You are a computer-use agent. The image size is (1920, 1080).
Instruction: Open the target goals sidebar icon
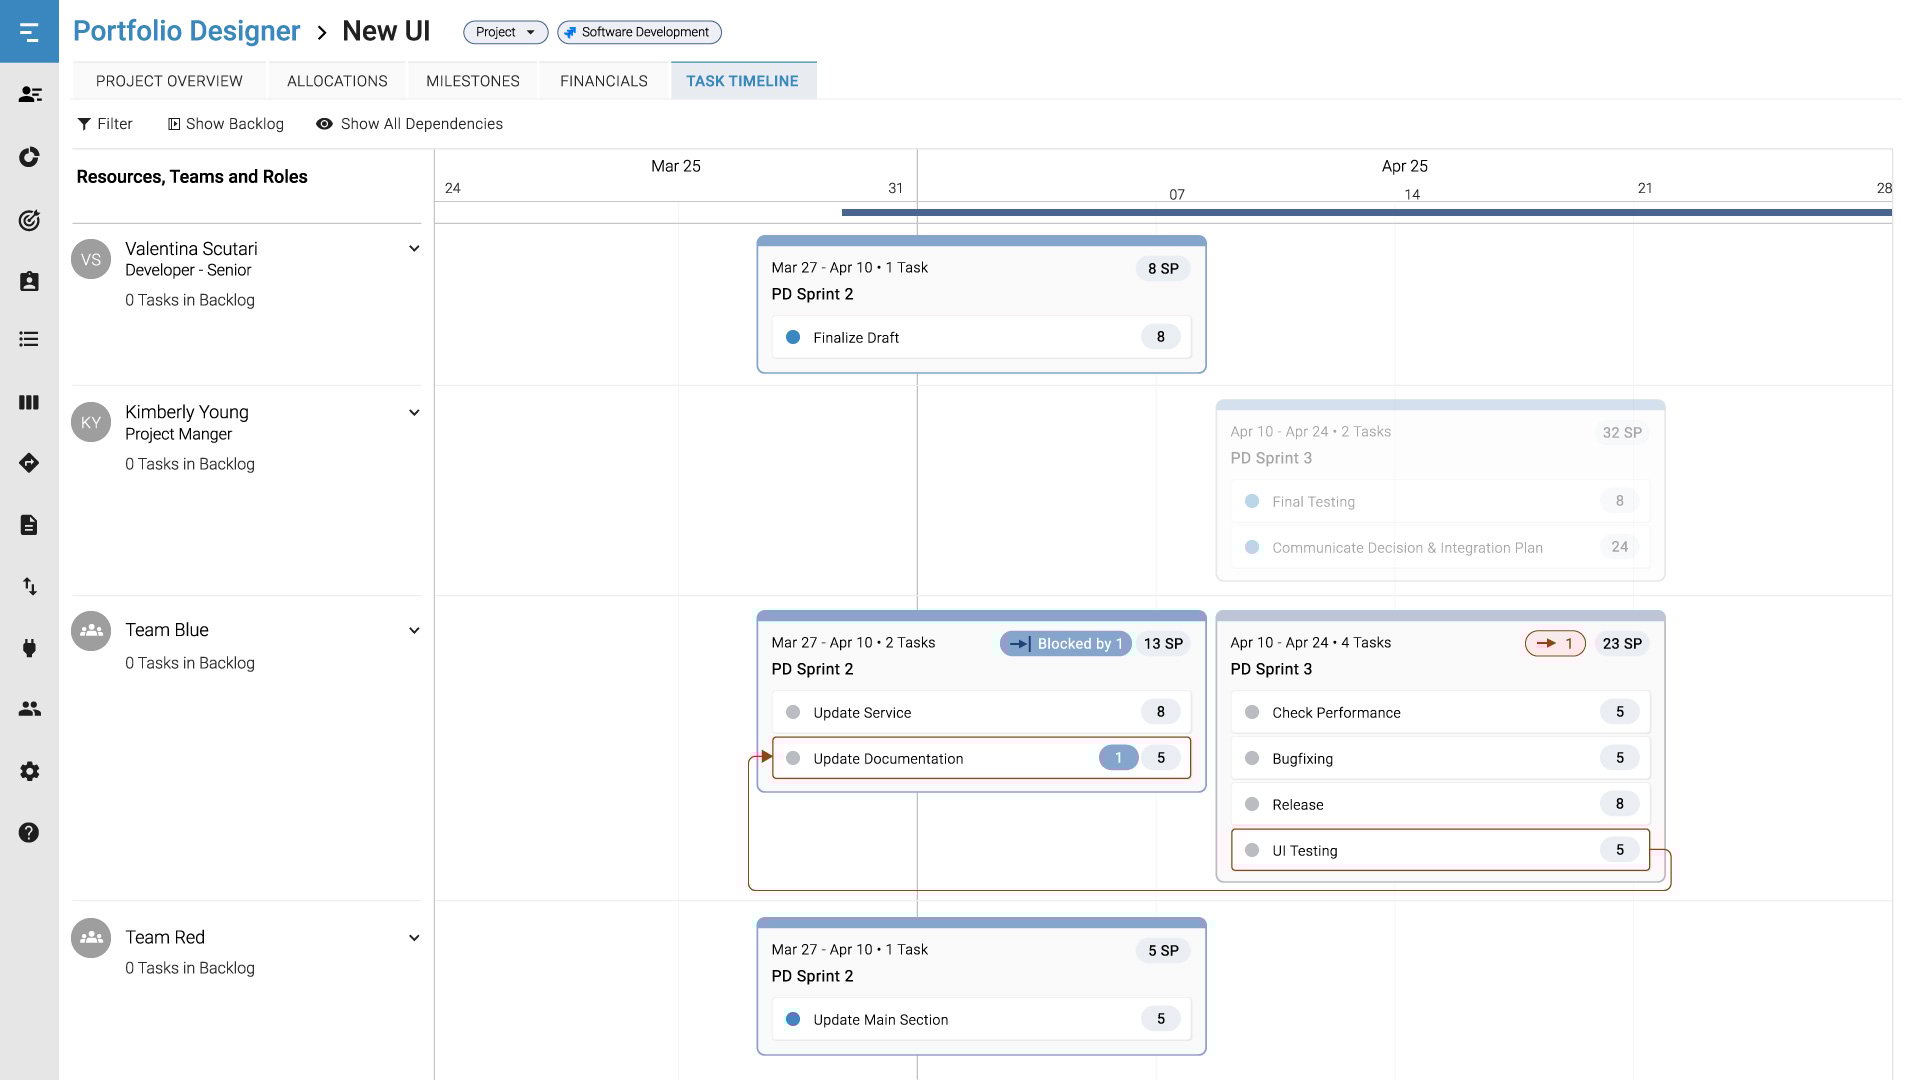[x=29, y=220]
